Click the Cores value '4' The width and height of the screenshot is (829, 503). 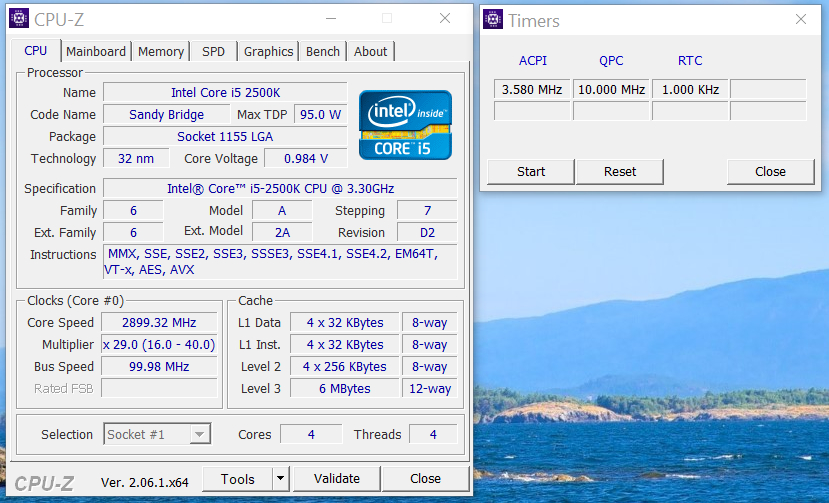click(x=311, y=434)
